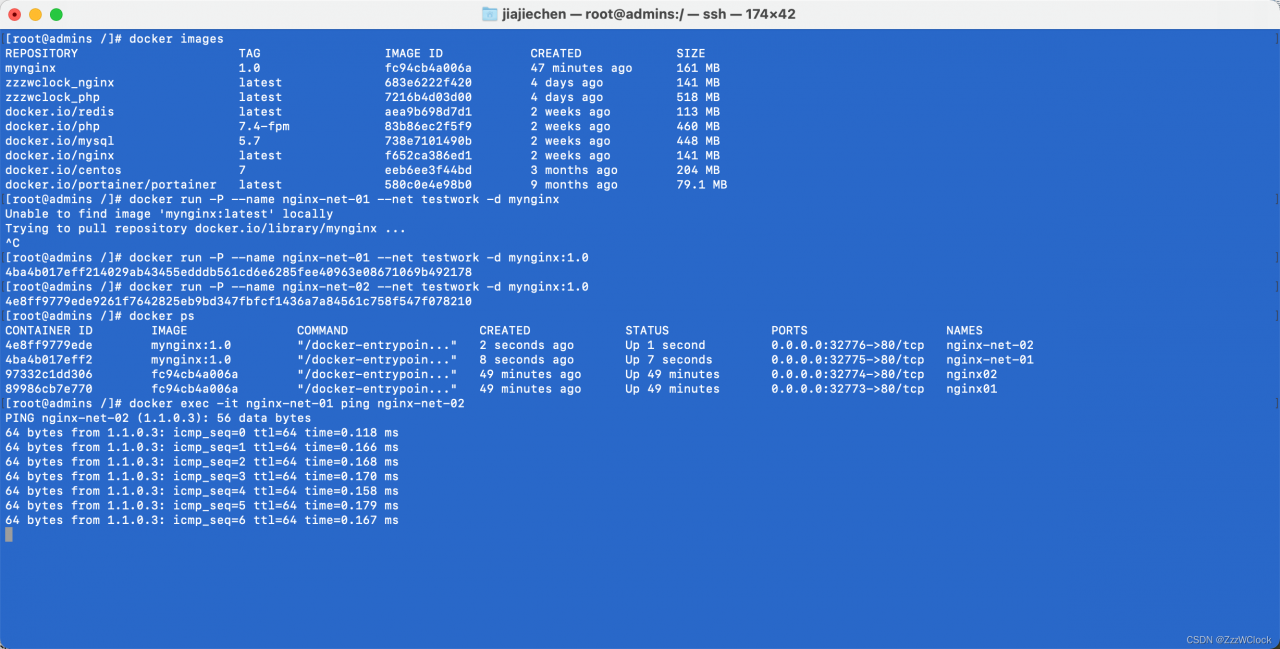The image size is (1280, 649).
Task: Click container name nginx02
Action: tap(972, 374)
